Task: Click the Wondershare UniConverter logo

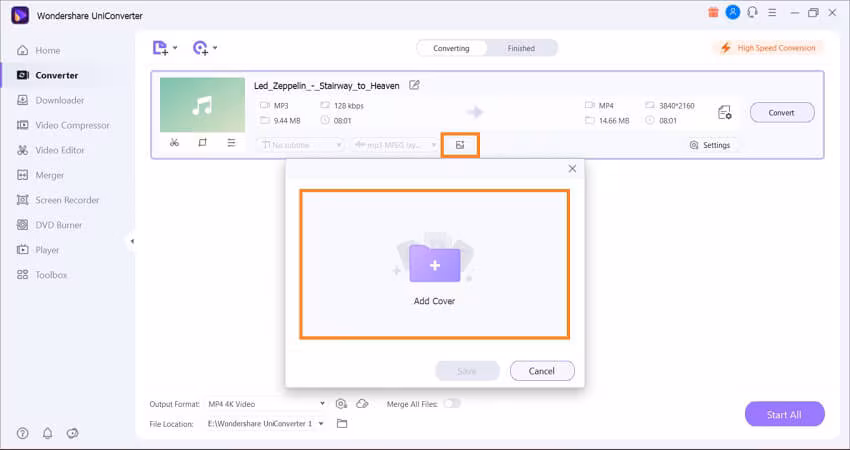Action: coord(20,15)
